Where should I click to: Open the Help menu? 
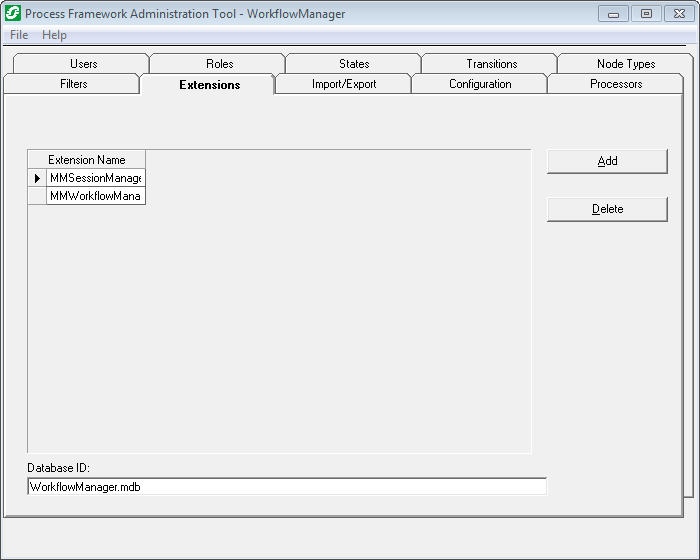pos(54,35)
